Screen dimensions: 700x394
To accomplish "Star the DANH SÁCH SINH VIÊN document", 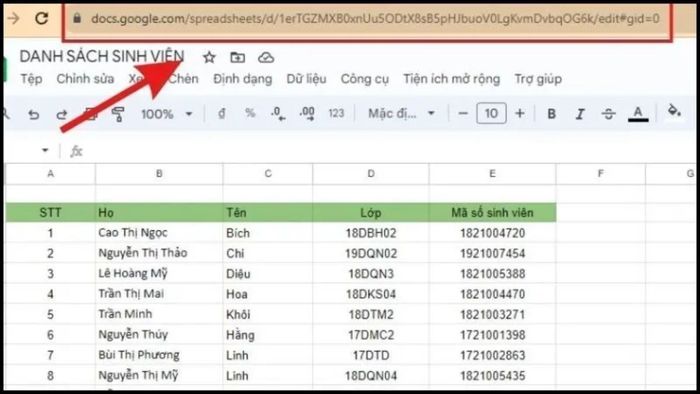I will pyautogui.click(x=209, y=57).
